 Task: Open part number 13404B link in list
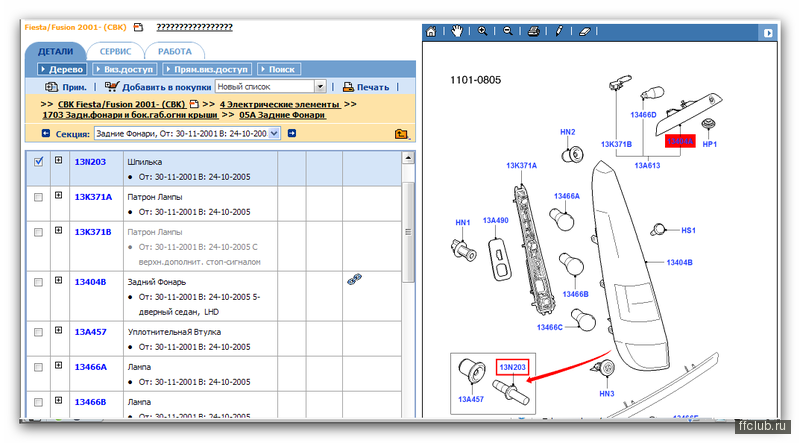pyautogui.click(x=90, y=282)
